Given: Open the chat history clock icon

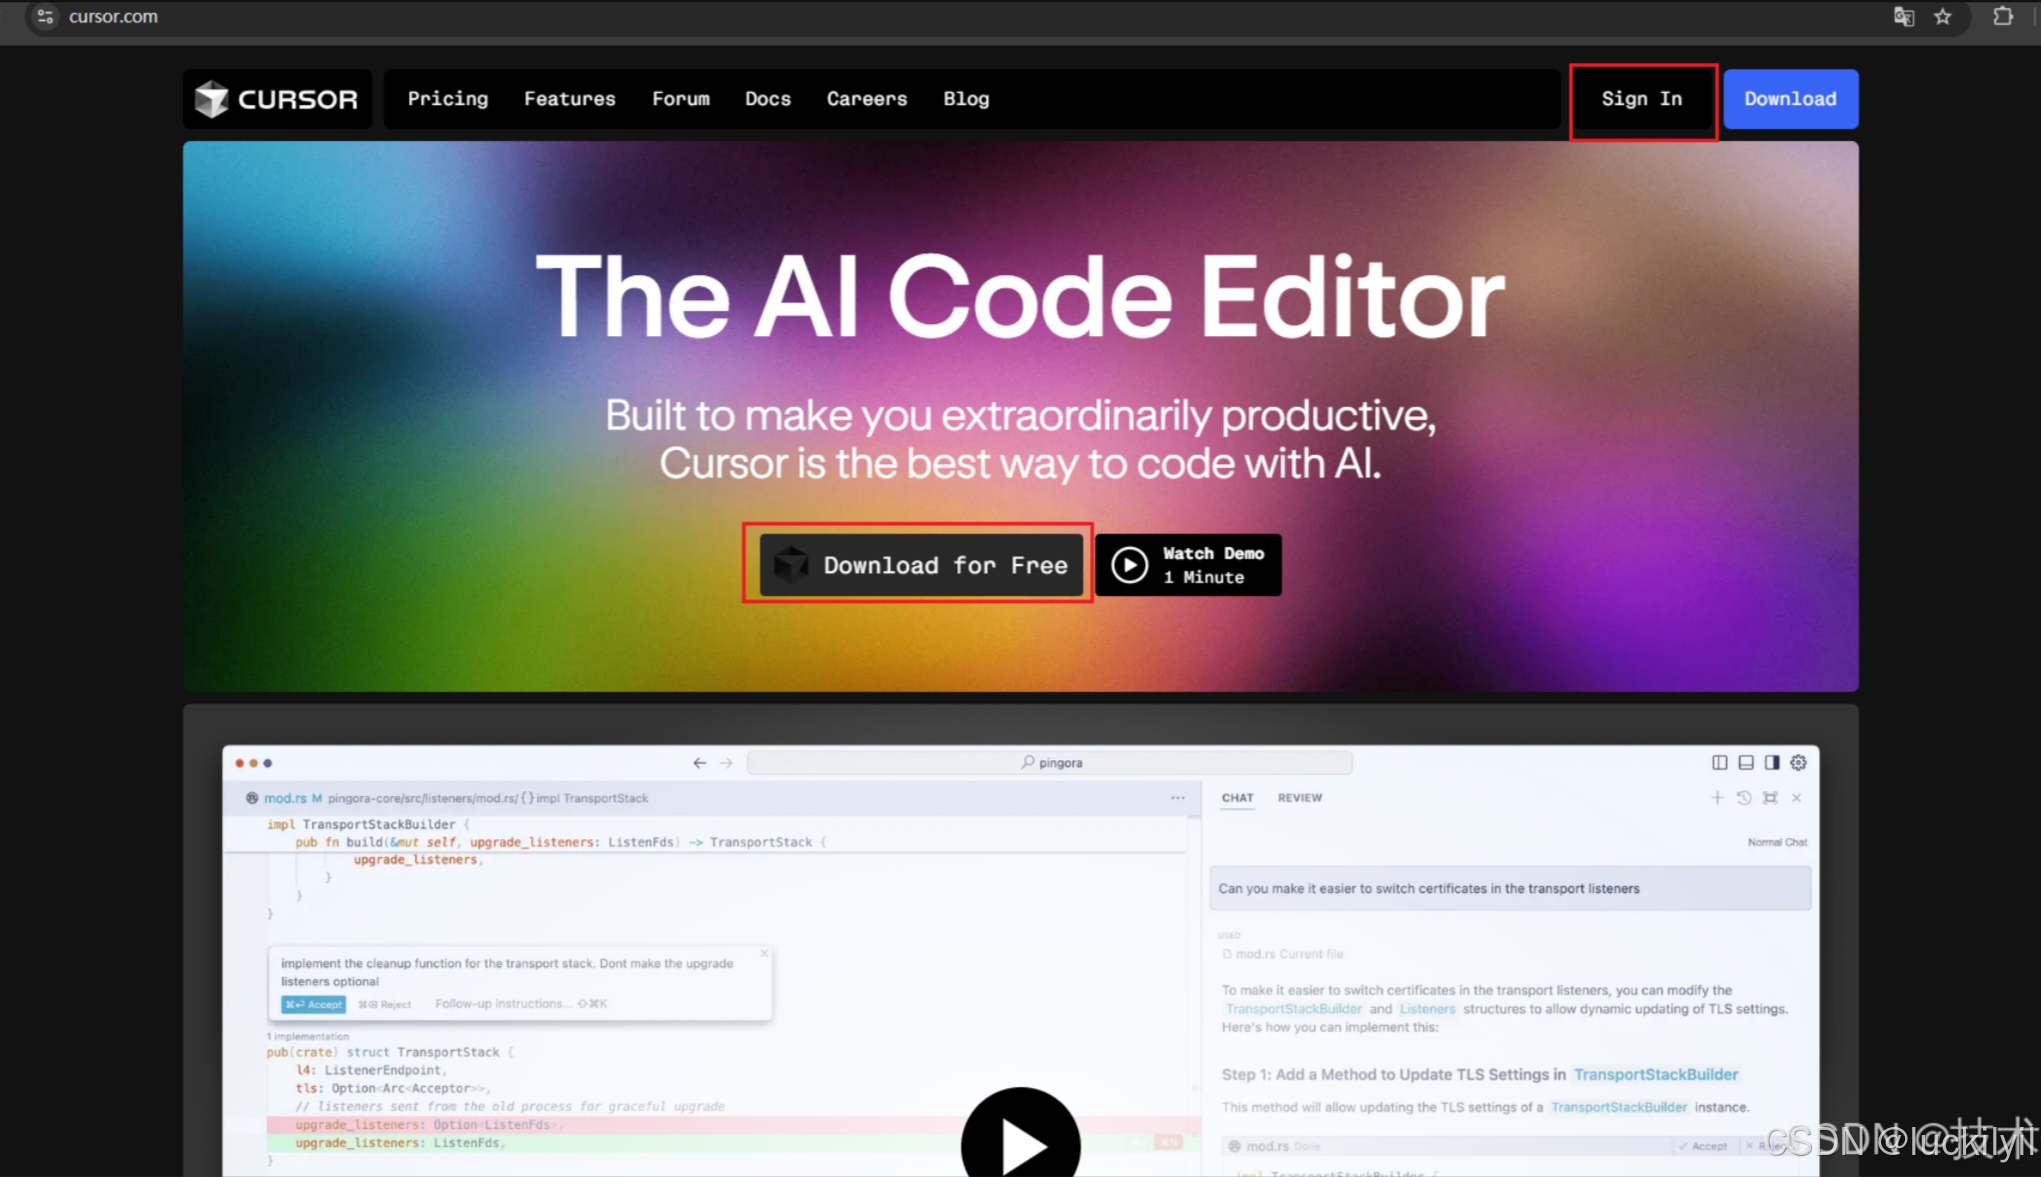Looking at the screenshot, I should (1744, 798).
